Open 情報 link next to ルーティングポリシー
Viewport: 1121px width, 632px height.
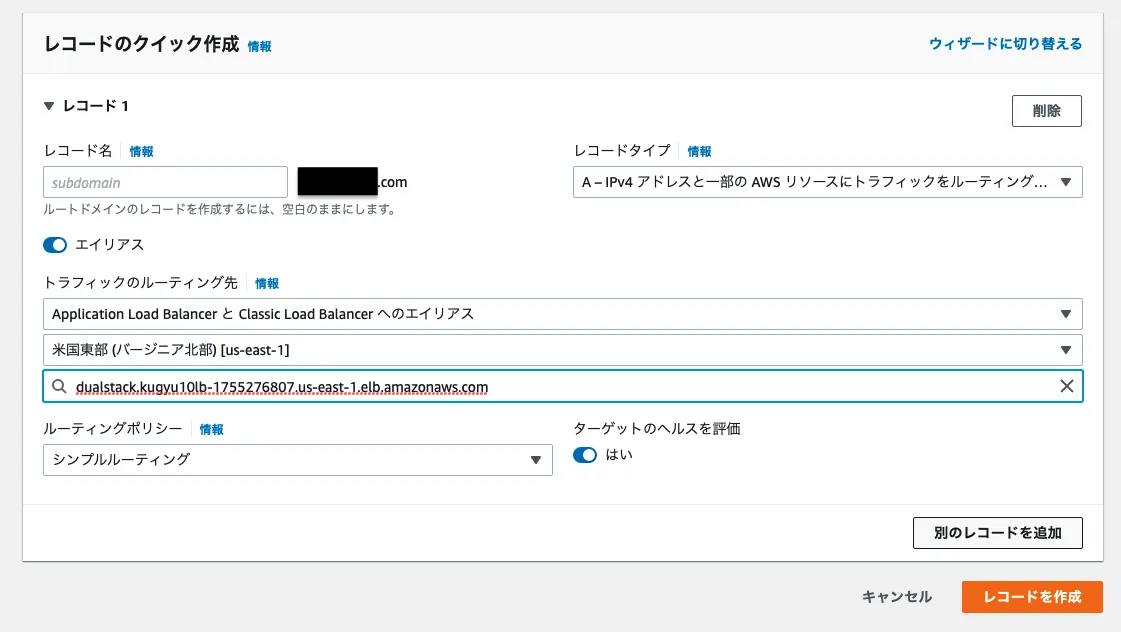pyautogui.click(x=211, y=430)
